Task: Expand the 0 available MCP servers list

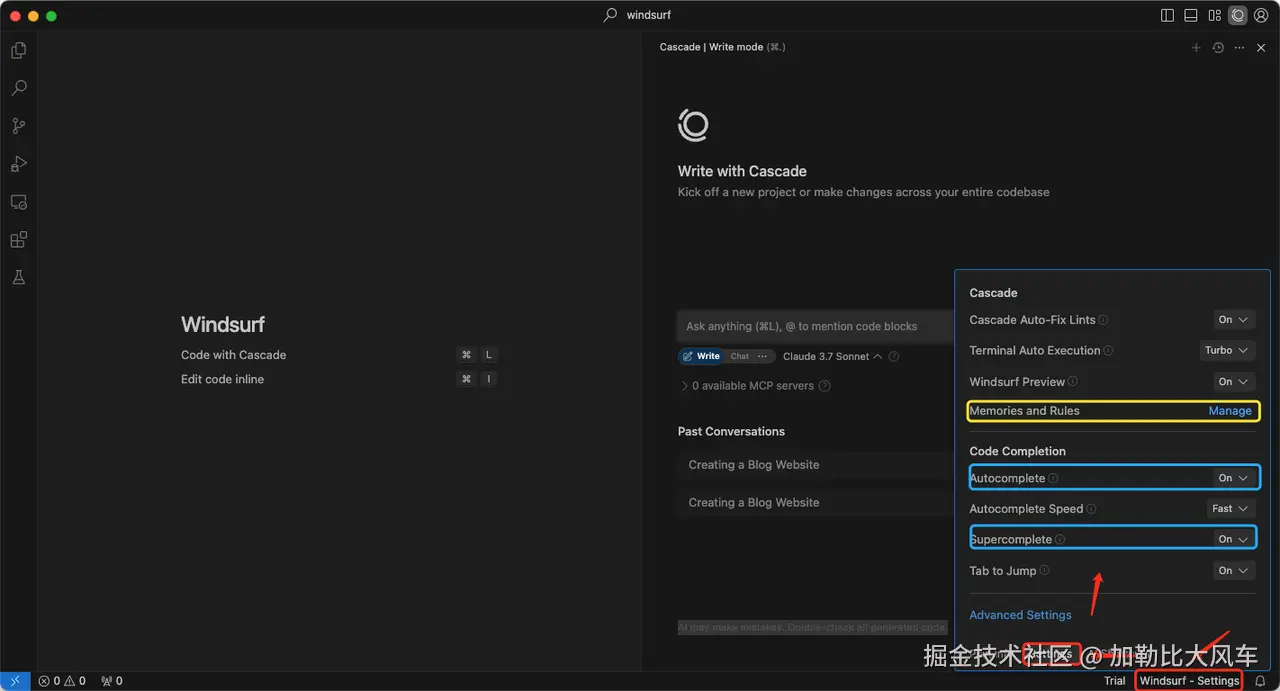Action: coord(747,386)
